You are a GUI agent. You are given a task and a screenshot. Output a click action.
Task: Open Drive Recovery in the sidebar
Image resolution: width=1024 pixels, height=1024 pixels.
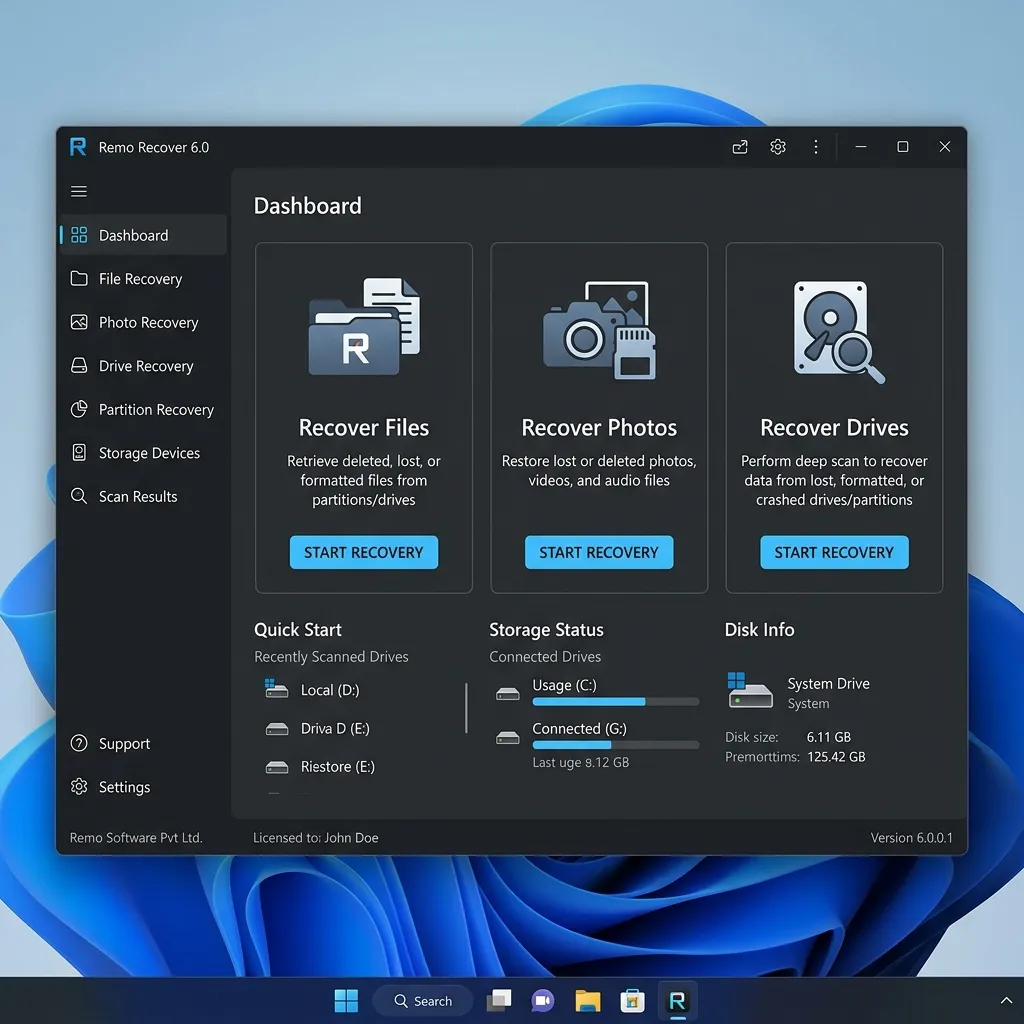click(146, 366)
